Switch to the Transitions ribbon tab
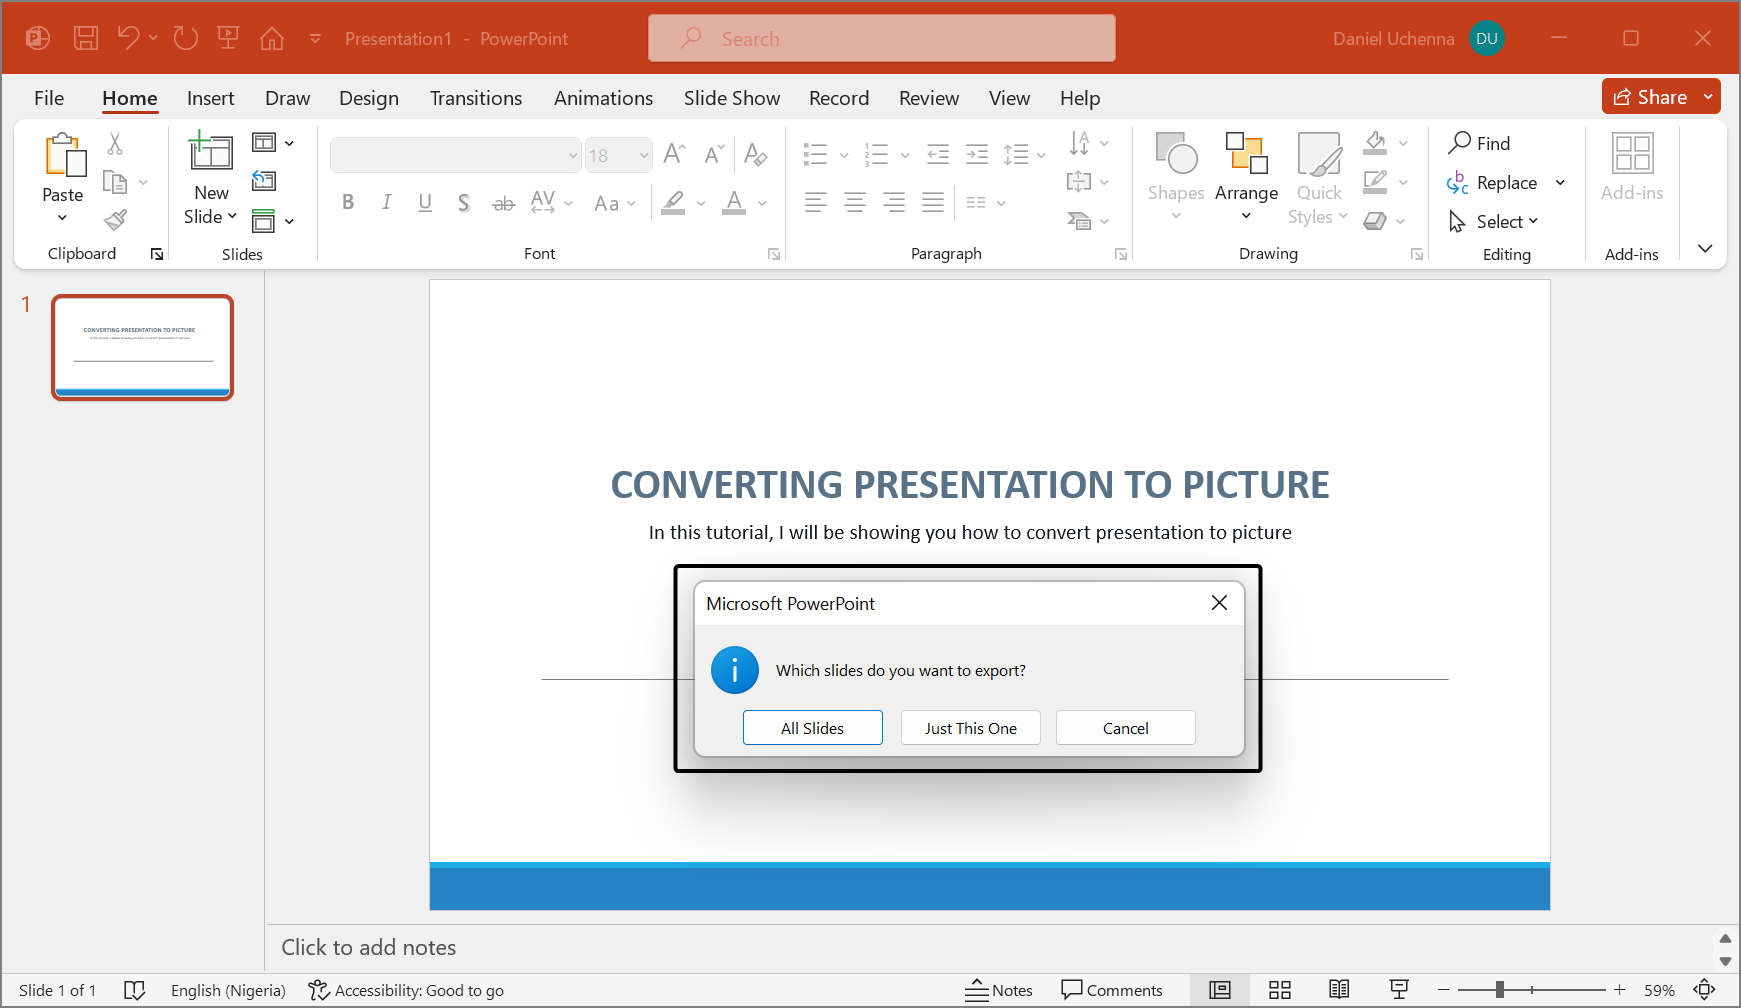 [476, 98]
